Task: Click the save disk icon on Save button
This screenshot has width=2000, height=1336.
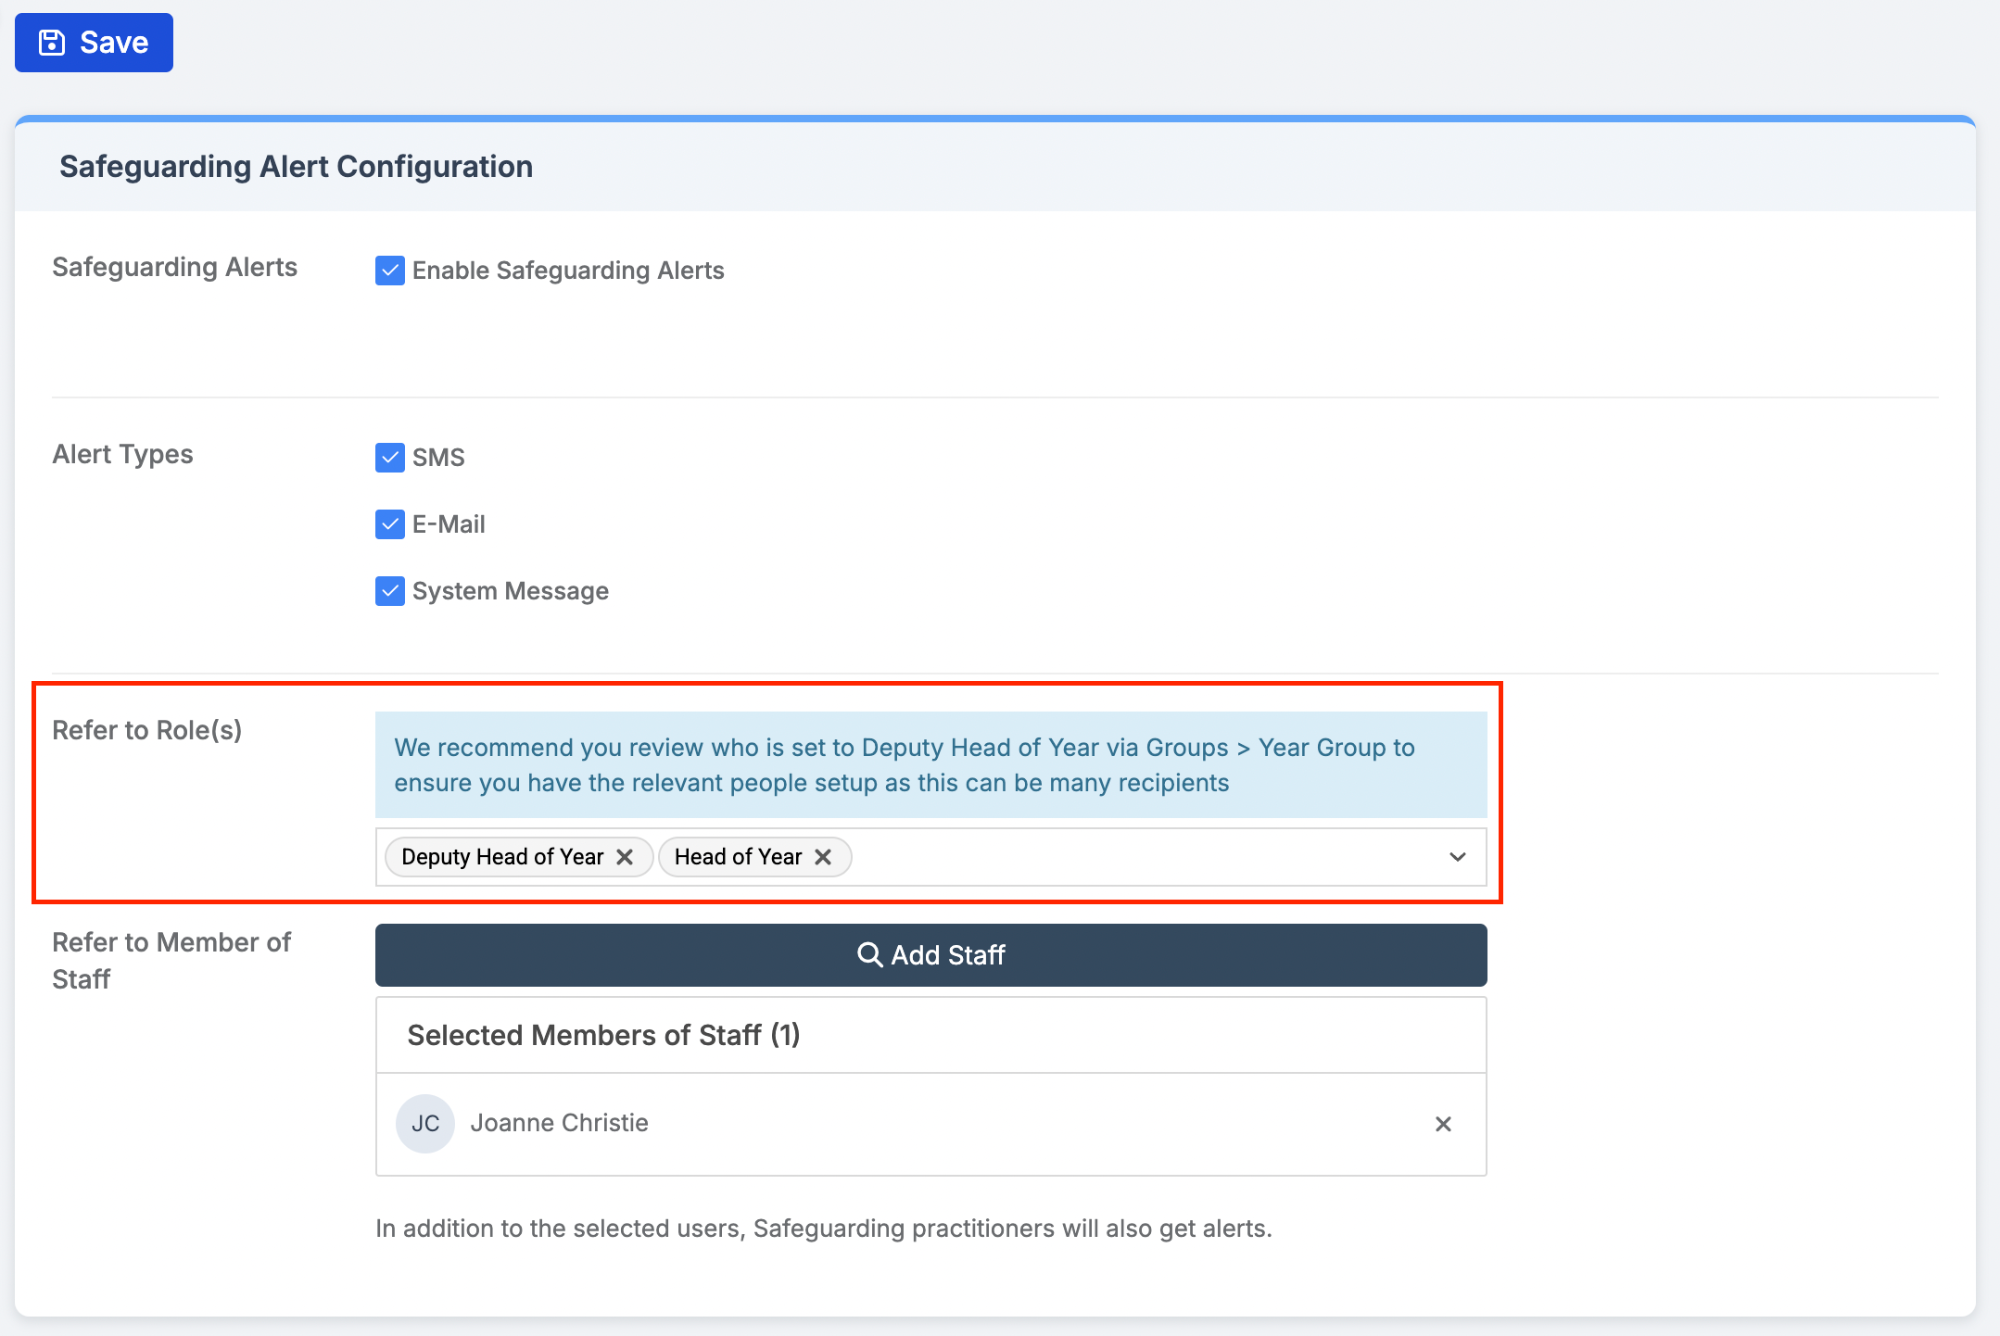Action: point(51,41)
